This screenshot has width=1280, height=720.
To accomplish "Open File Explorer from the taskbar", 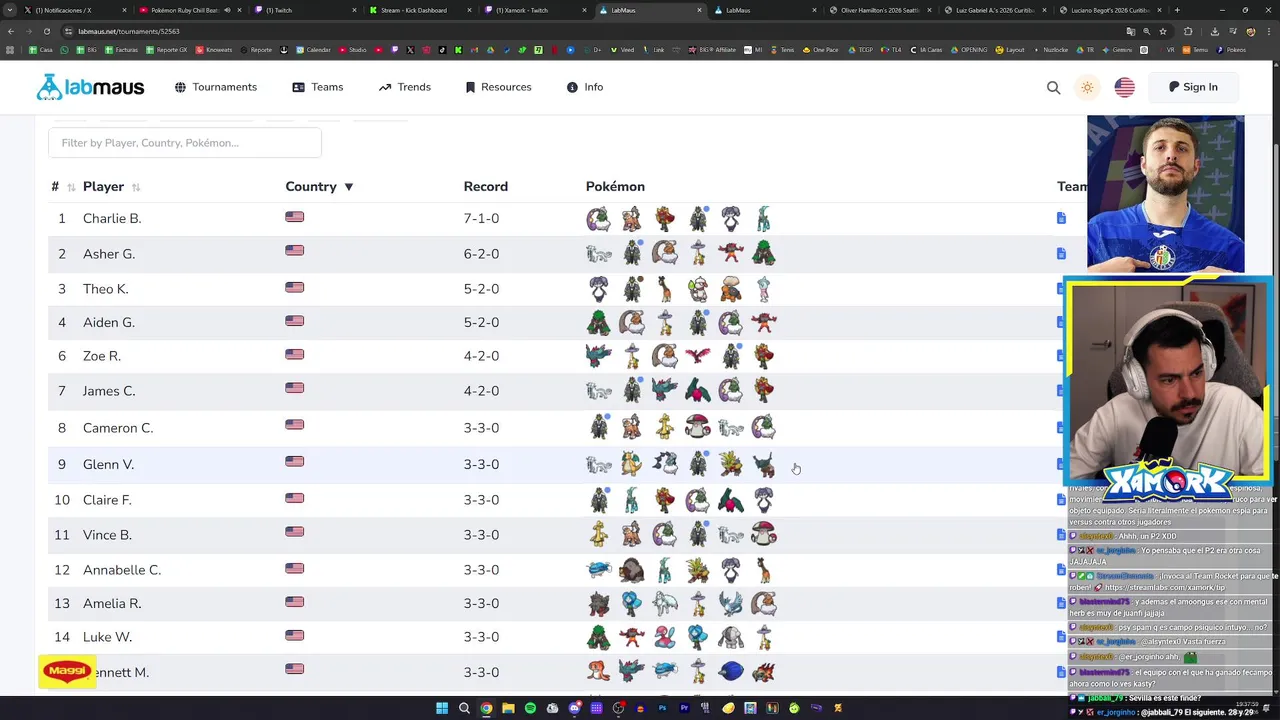I will tap(508, 708).
